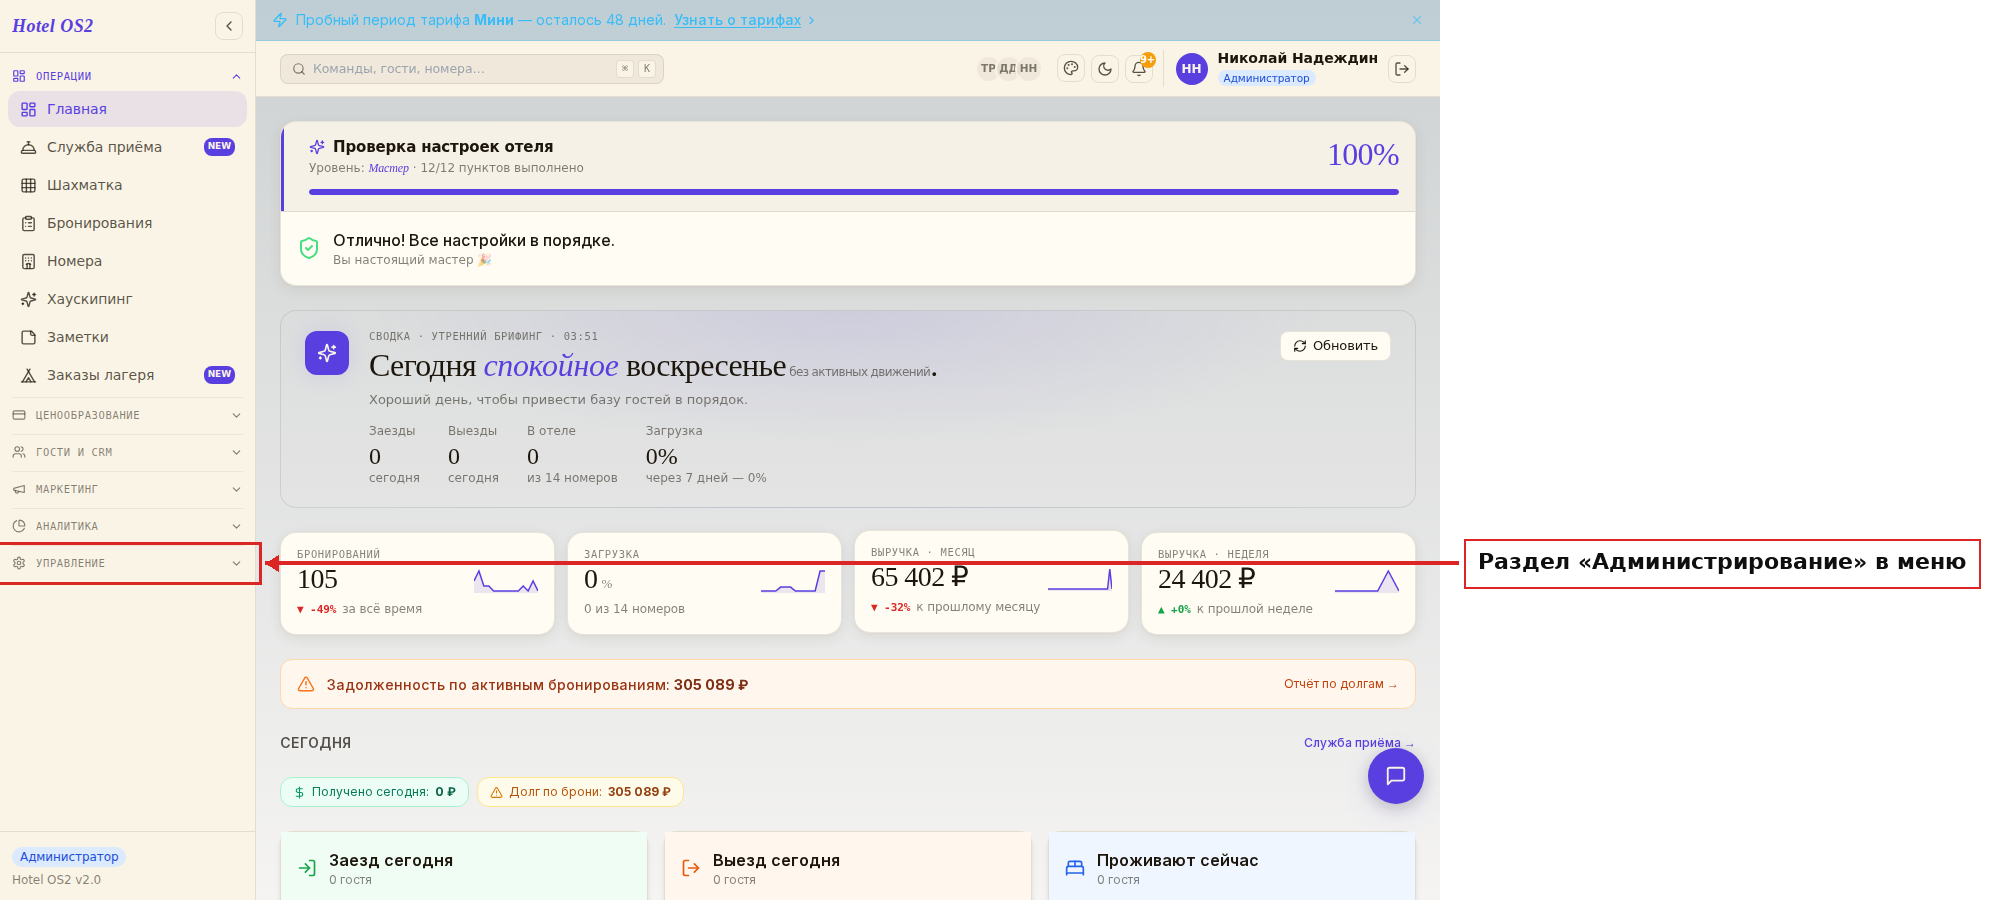Screen dimensions: 2004x900
Task: Expand the Ценообразование menu group
Action: click(127, 415)
